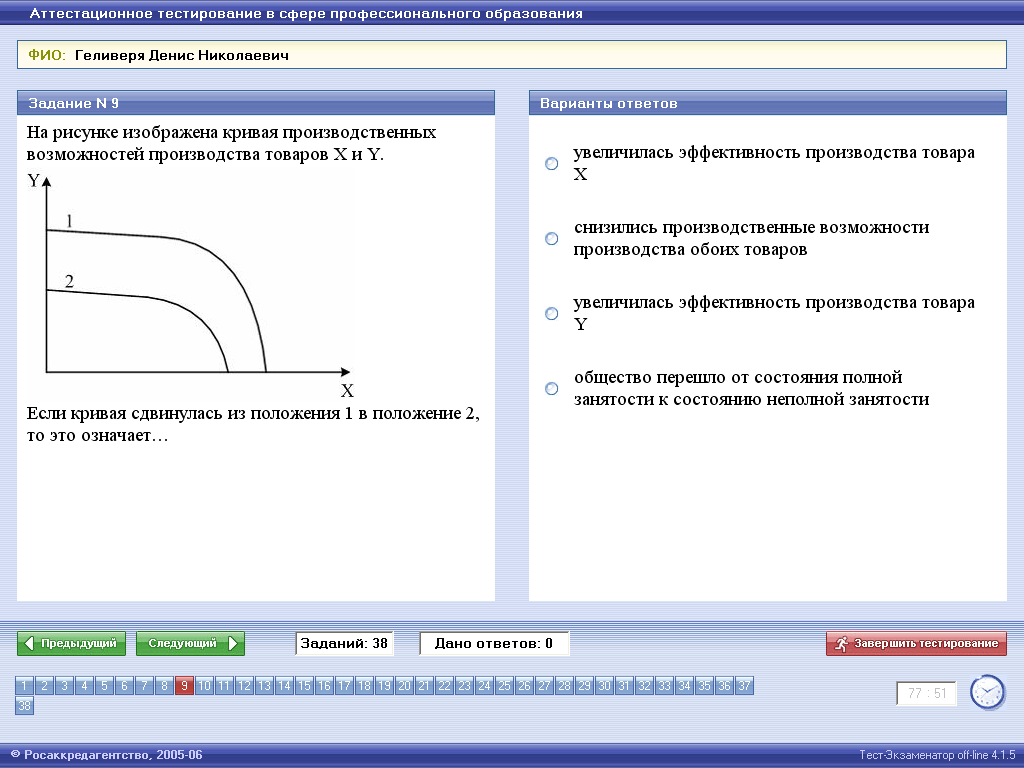Jump to question 12
The height and width of the screenshot is (768, 1024).
244,686
